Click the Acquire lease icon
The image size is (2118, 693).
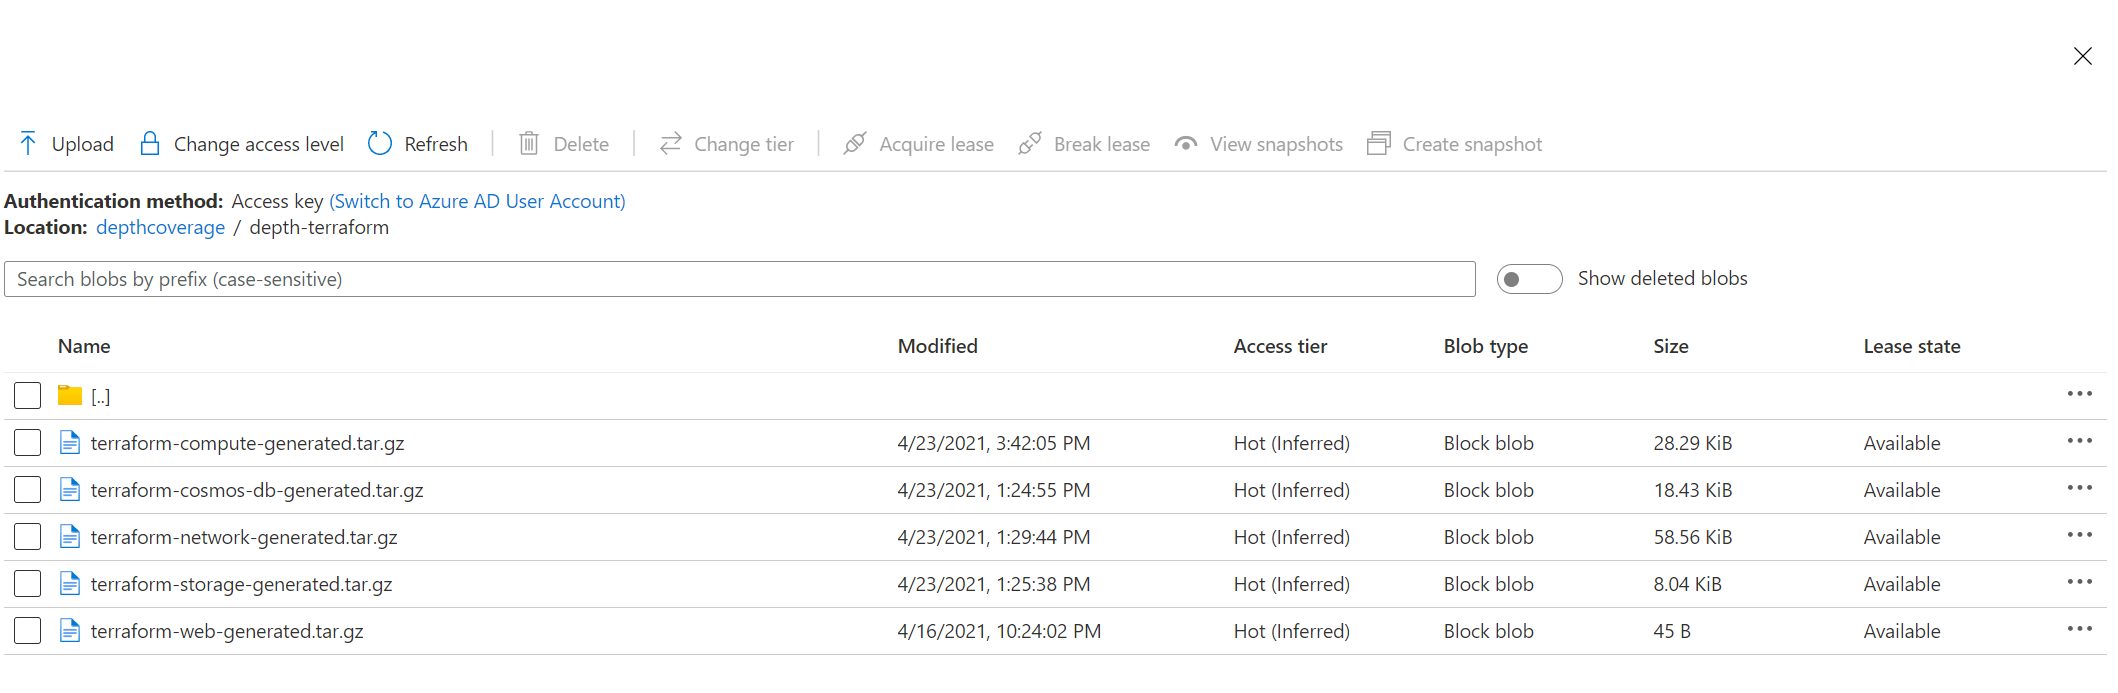855,144
